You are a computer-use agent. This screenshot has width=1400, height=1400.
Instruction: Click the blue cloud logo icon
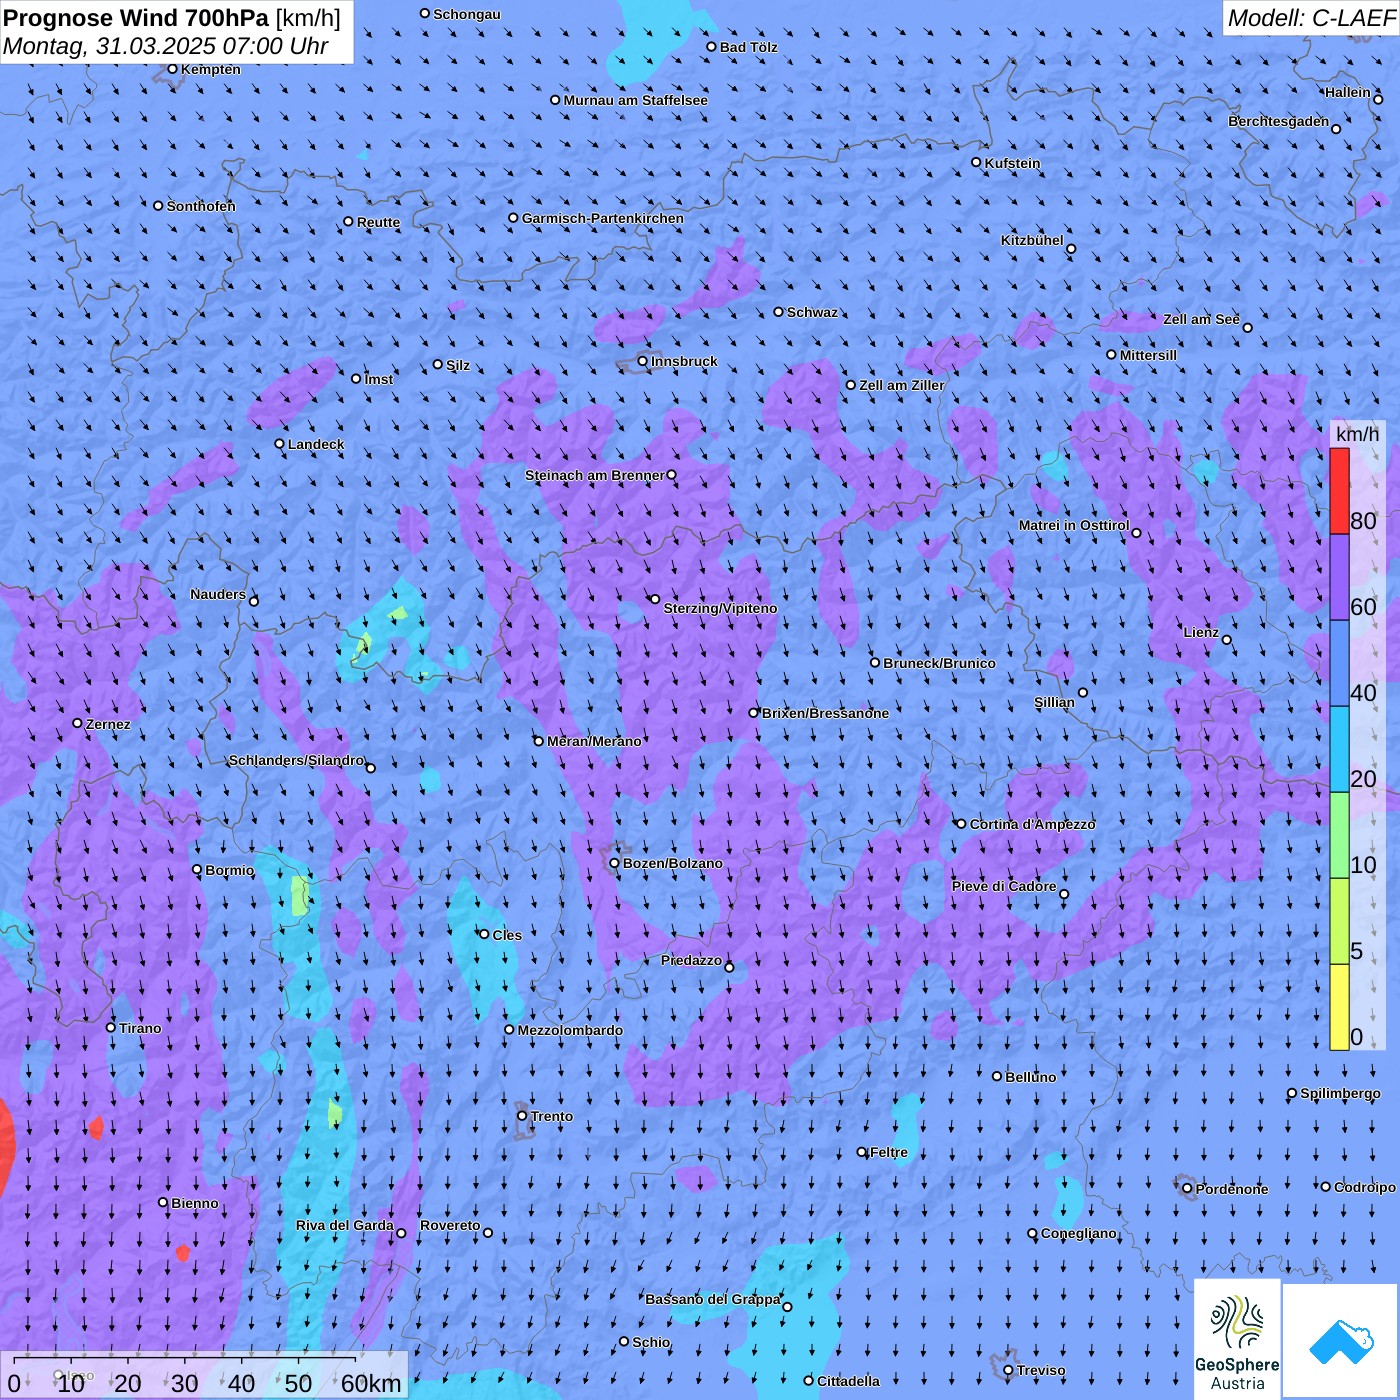(1341, 1341)
